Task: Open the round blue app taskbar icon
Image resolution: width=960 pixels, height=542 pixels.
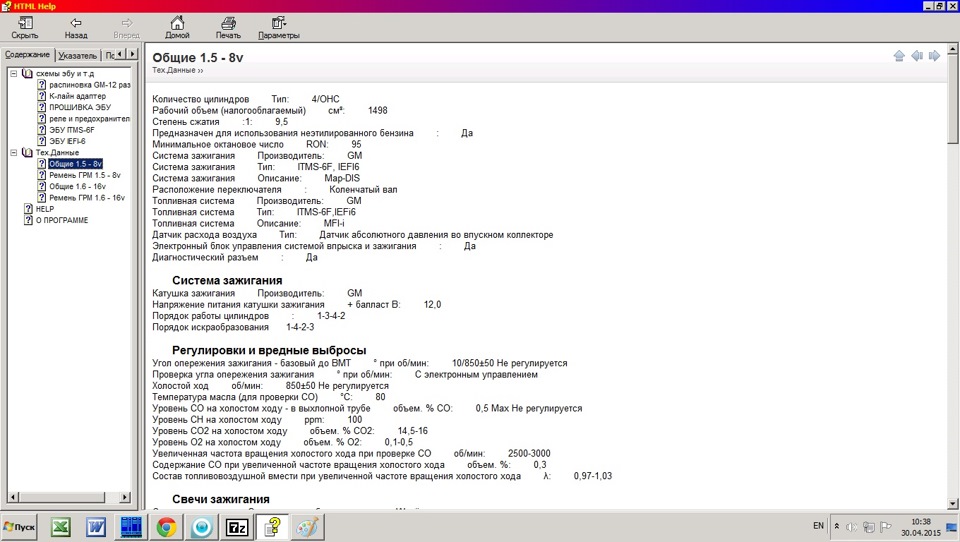Action: tap(201, 527)
